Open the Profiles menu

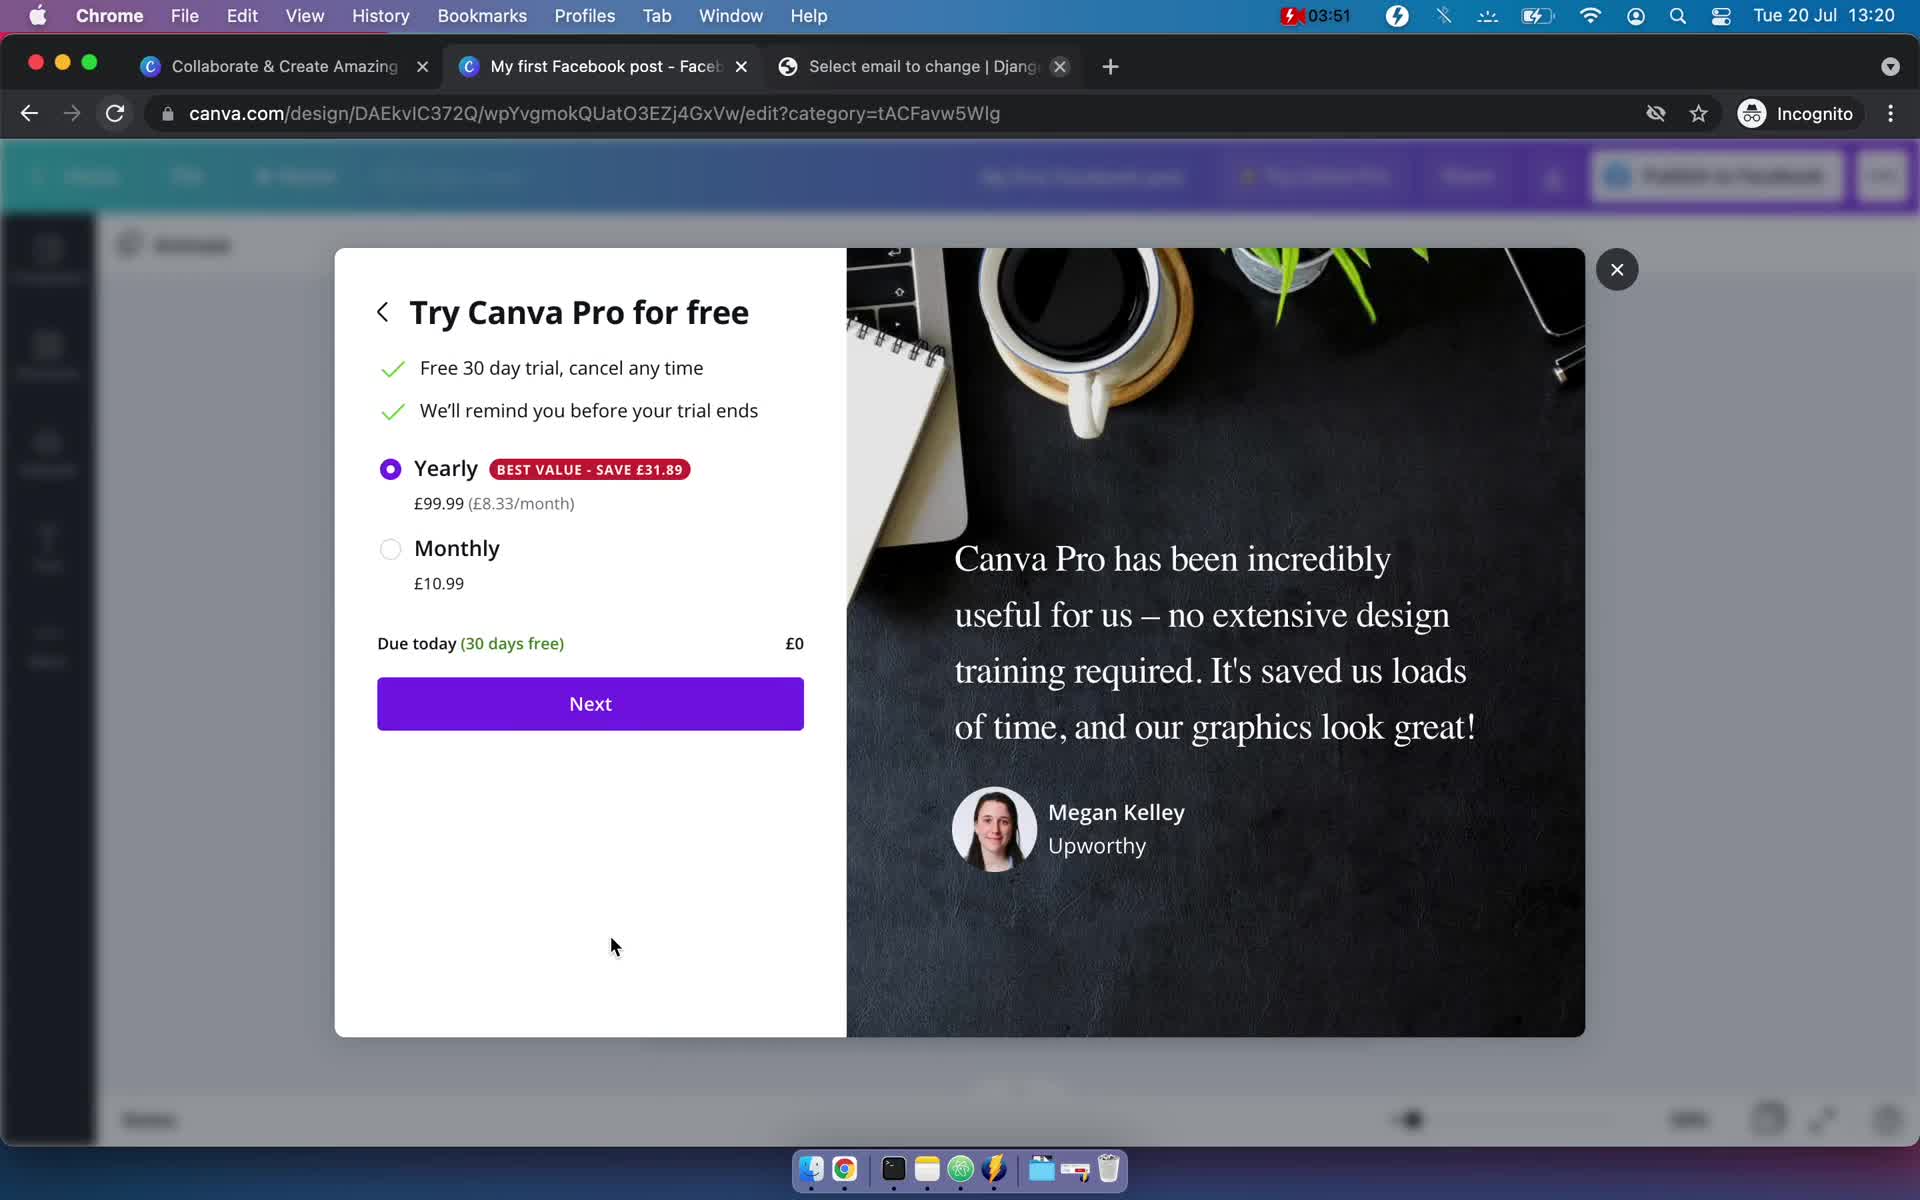584,16
